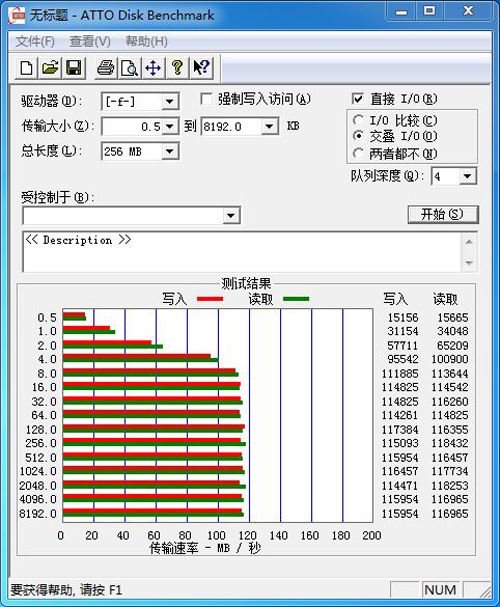Expand the 受控制于(B) dropdown
The image size is (500, 607).
pyautogui.click(x=231, y=216)
